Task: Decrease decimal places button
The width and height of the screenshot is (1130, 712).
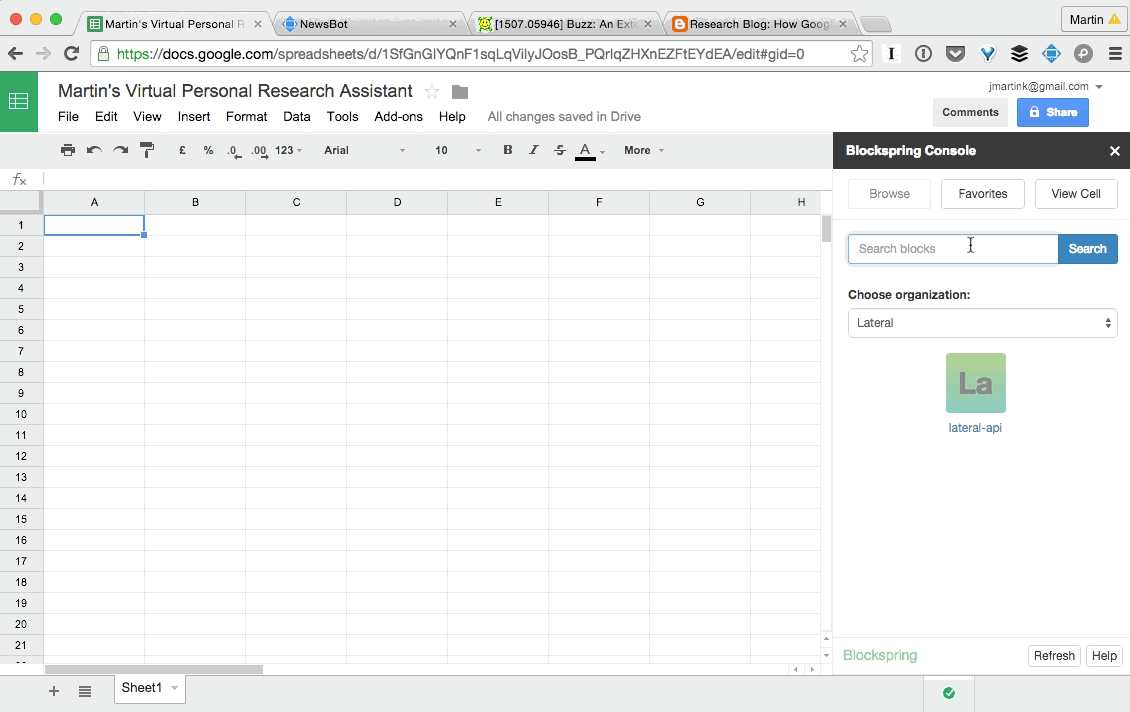Action: 233,151
